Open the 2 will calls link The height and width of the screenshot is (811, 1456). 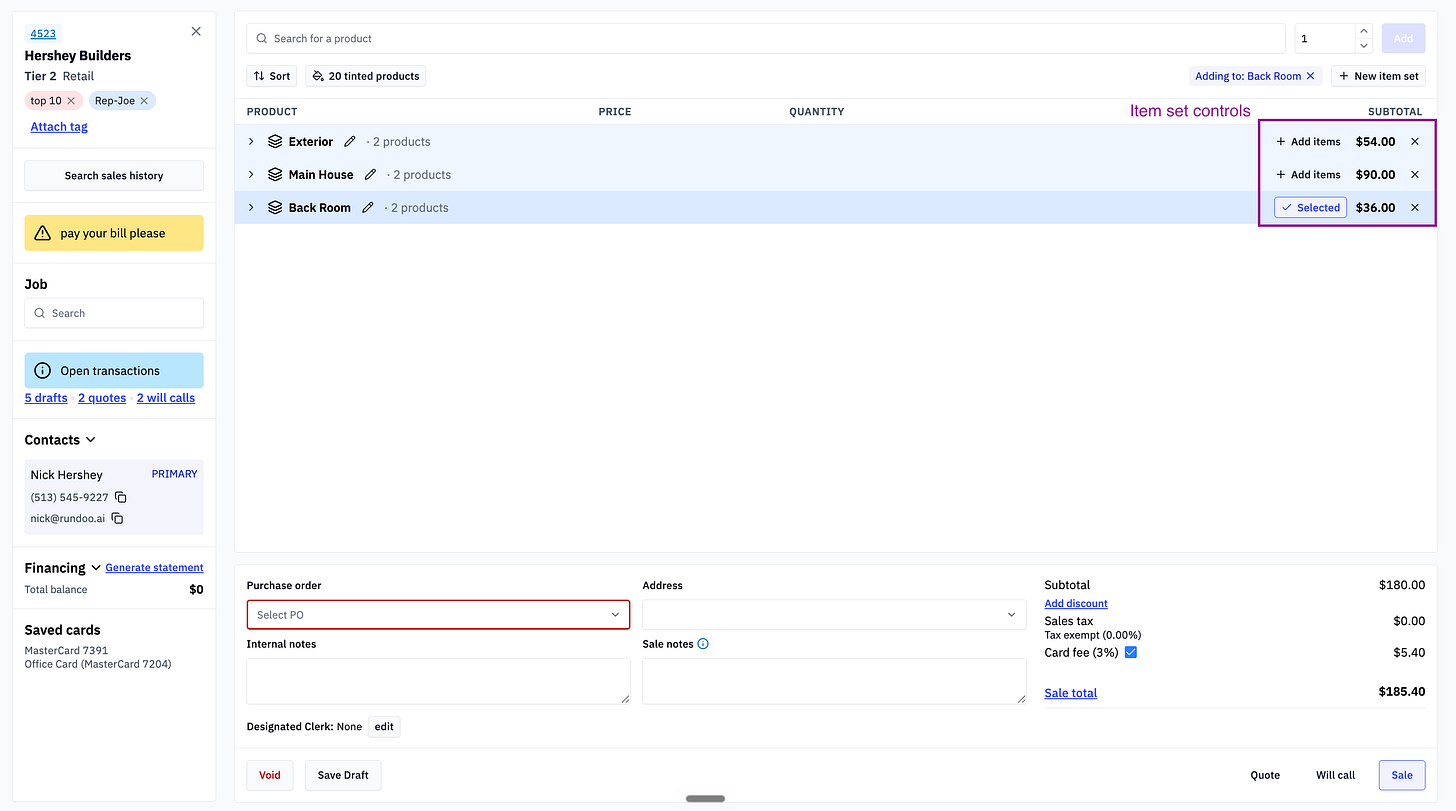pyautogui.click(x=166, y=398)
